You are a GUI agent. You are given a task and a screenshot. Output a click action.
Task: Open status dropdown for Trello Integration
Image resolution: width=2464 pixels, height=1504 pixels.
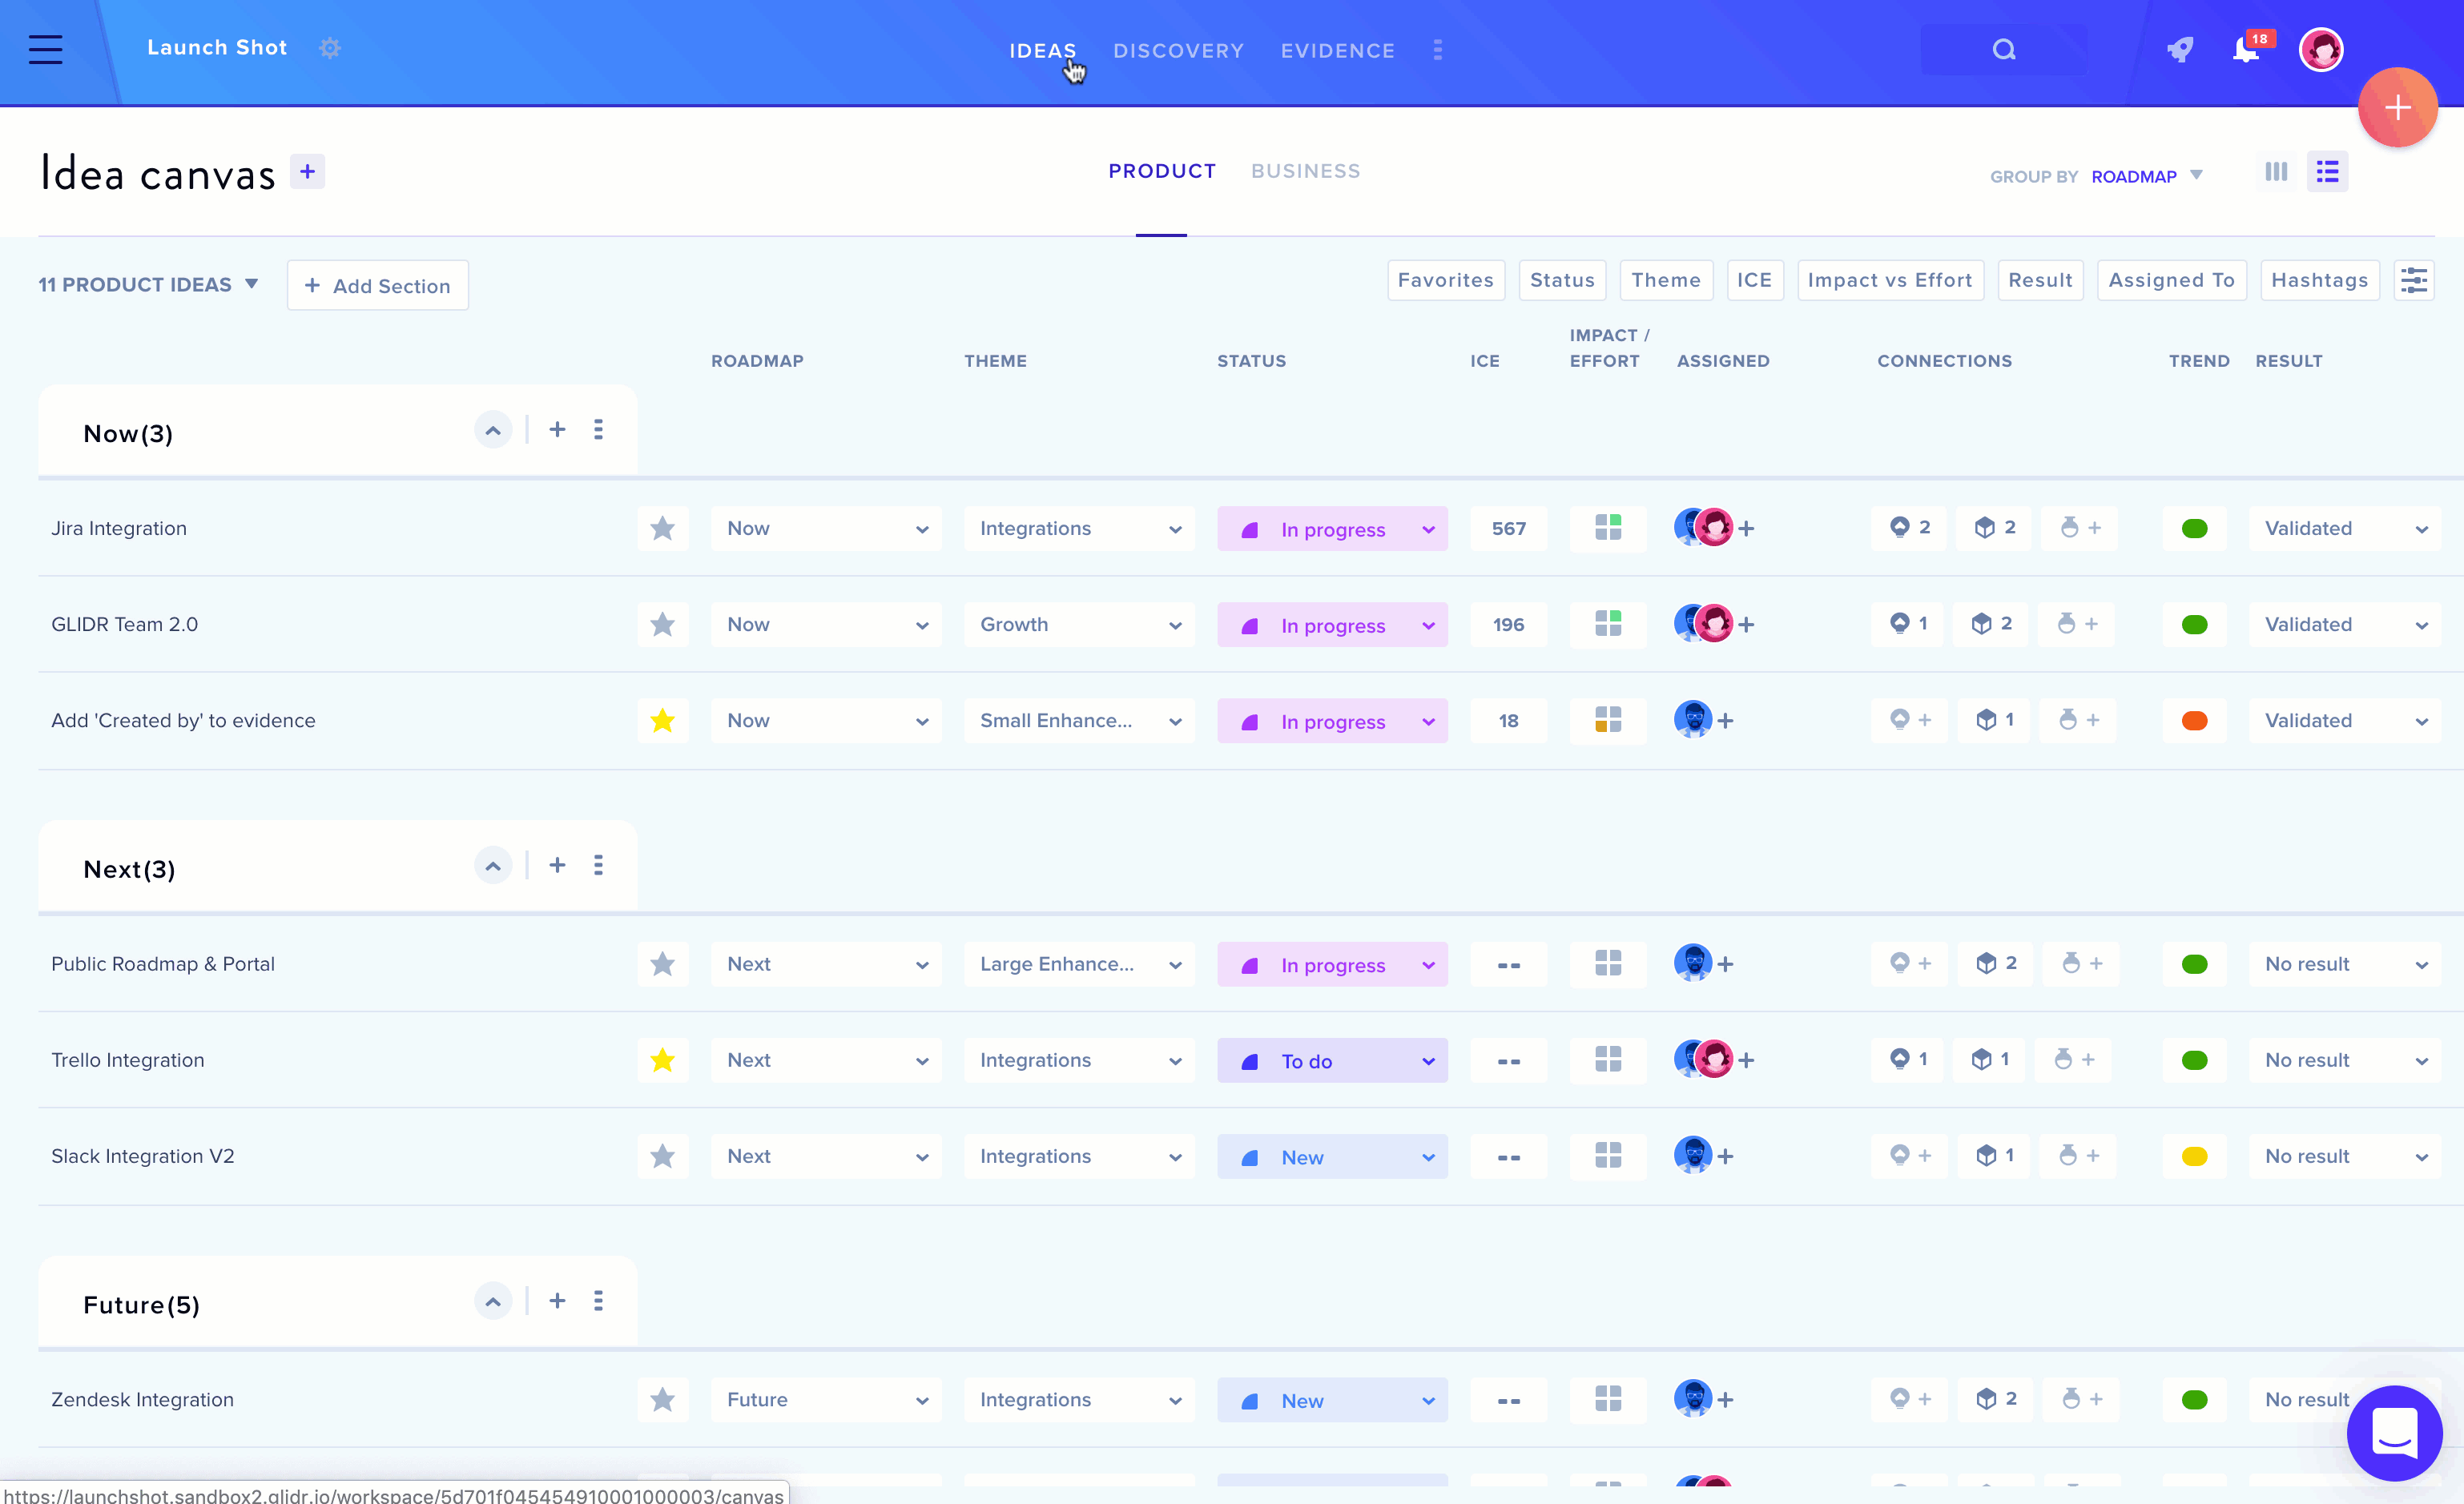(x=1332, y=1061)
